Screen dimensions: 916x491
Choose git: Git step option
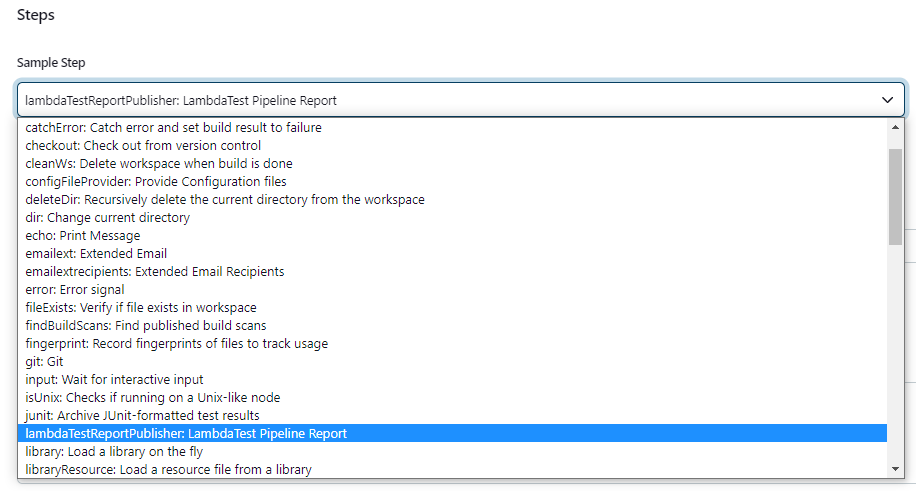44,361
